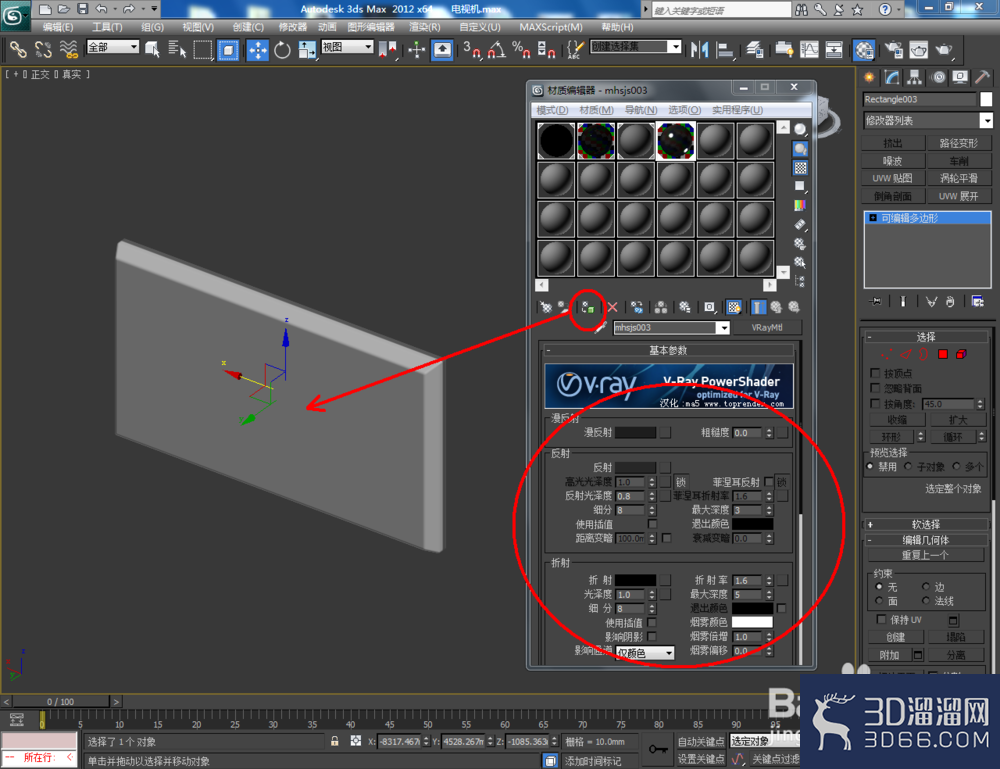Open Material Editor from main toolbar
This screenshot has height=769, width=1000.
pyautogui.click(x=864, y=50)
